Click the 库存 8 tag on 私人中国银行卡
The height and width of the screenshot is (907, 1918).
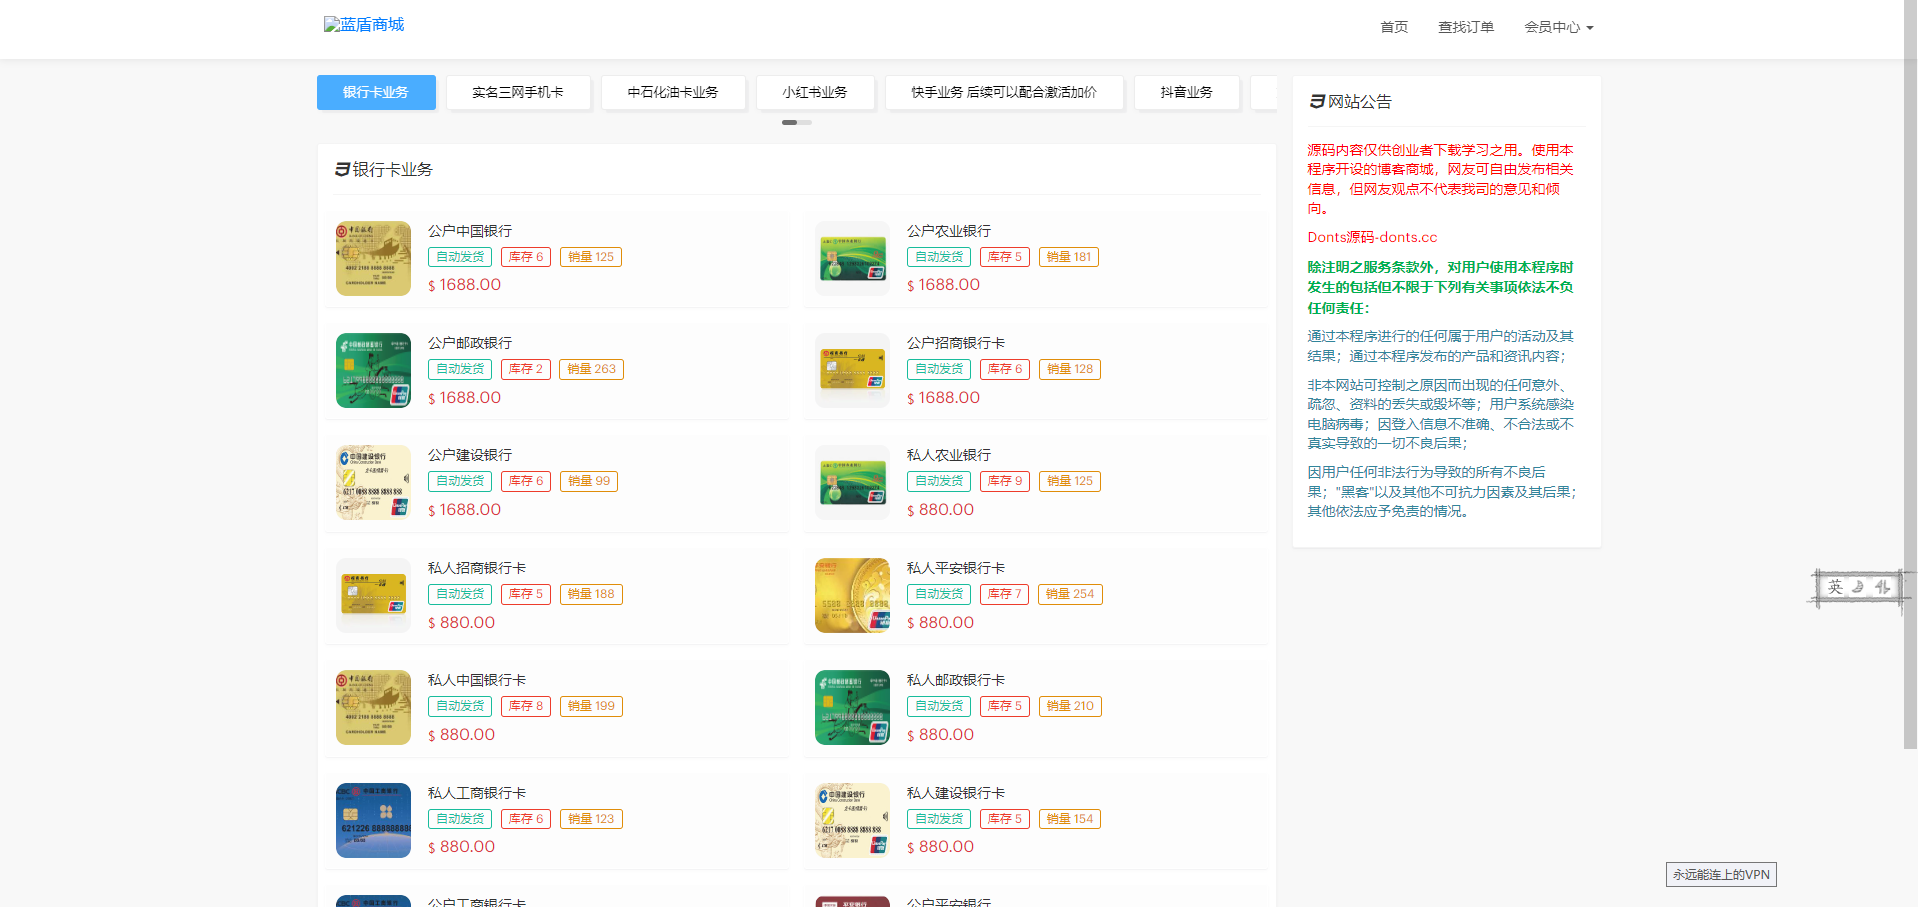tap(526, 706)
